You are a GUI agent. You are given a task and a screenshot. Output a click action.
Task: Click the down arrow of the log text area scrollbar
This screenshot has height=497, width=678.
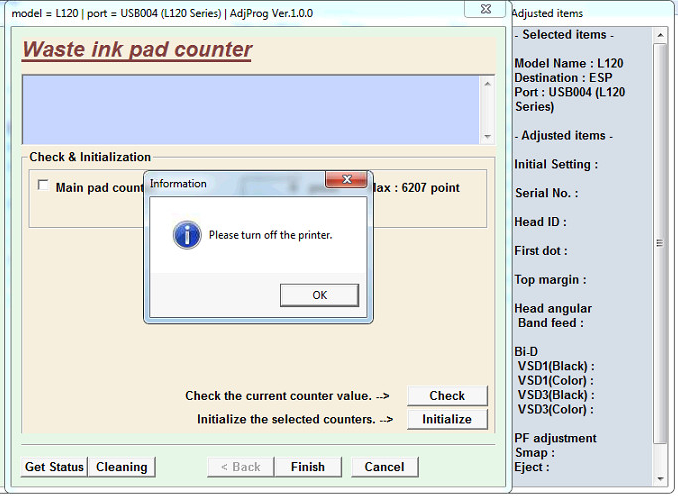[x=487, y=137]
